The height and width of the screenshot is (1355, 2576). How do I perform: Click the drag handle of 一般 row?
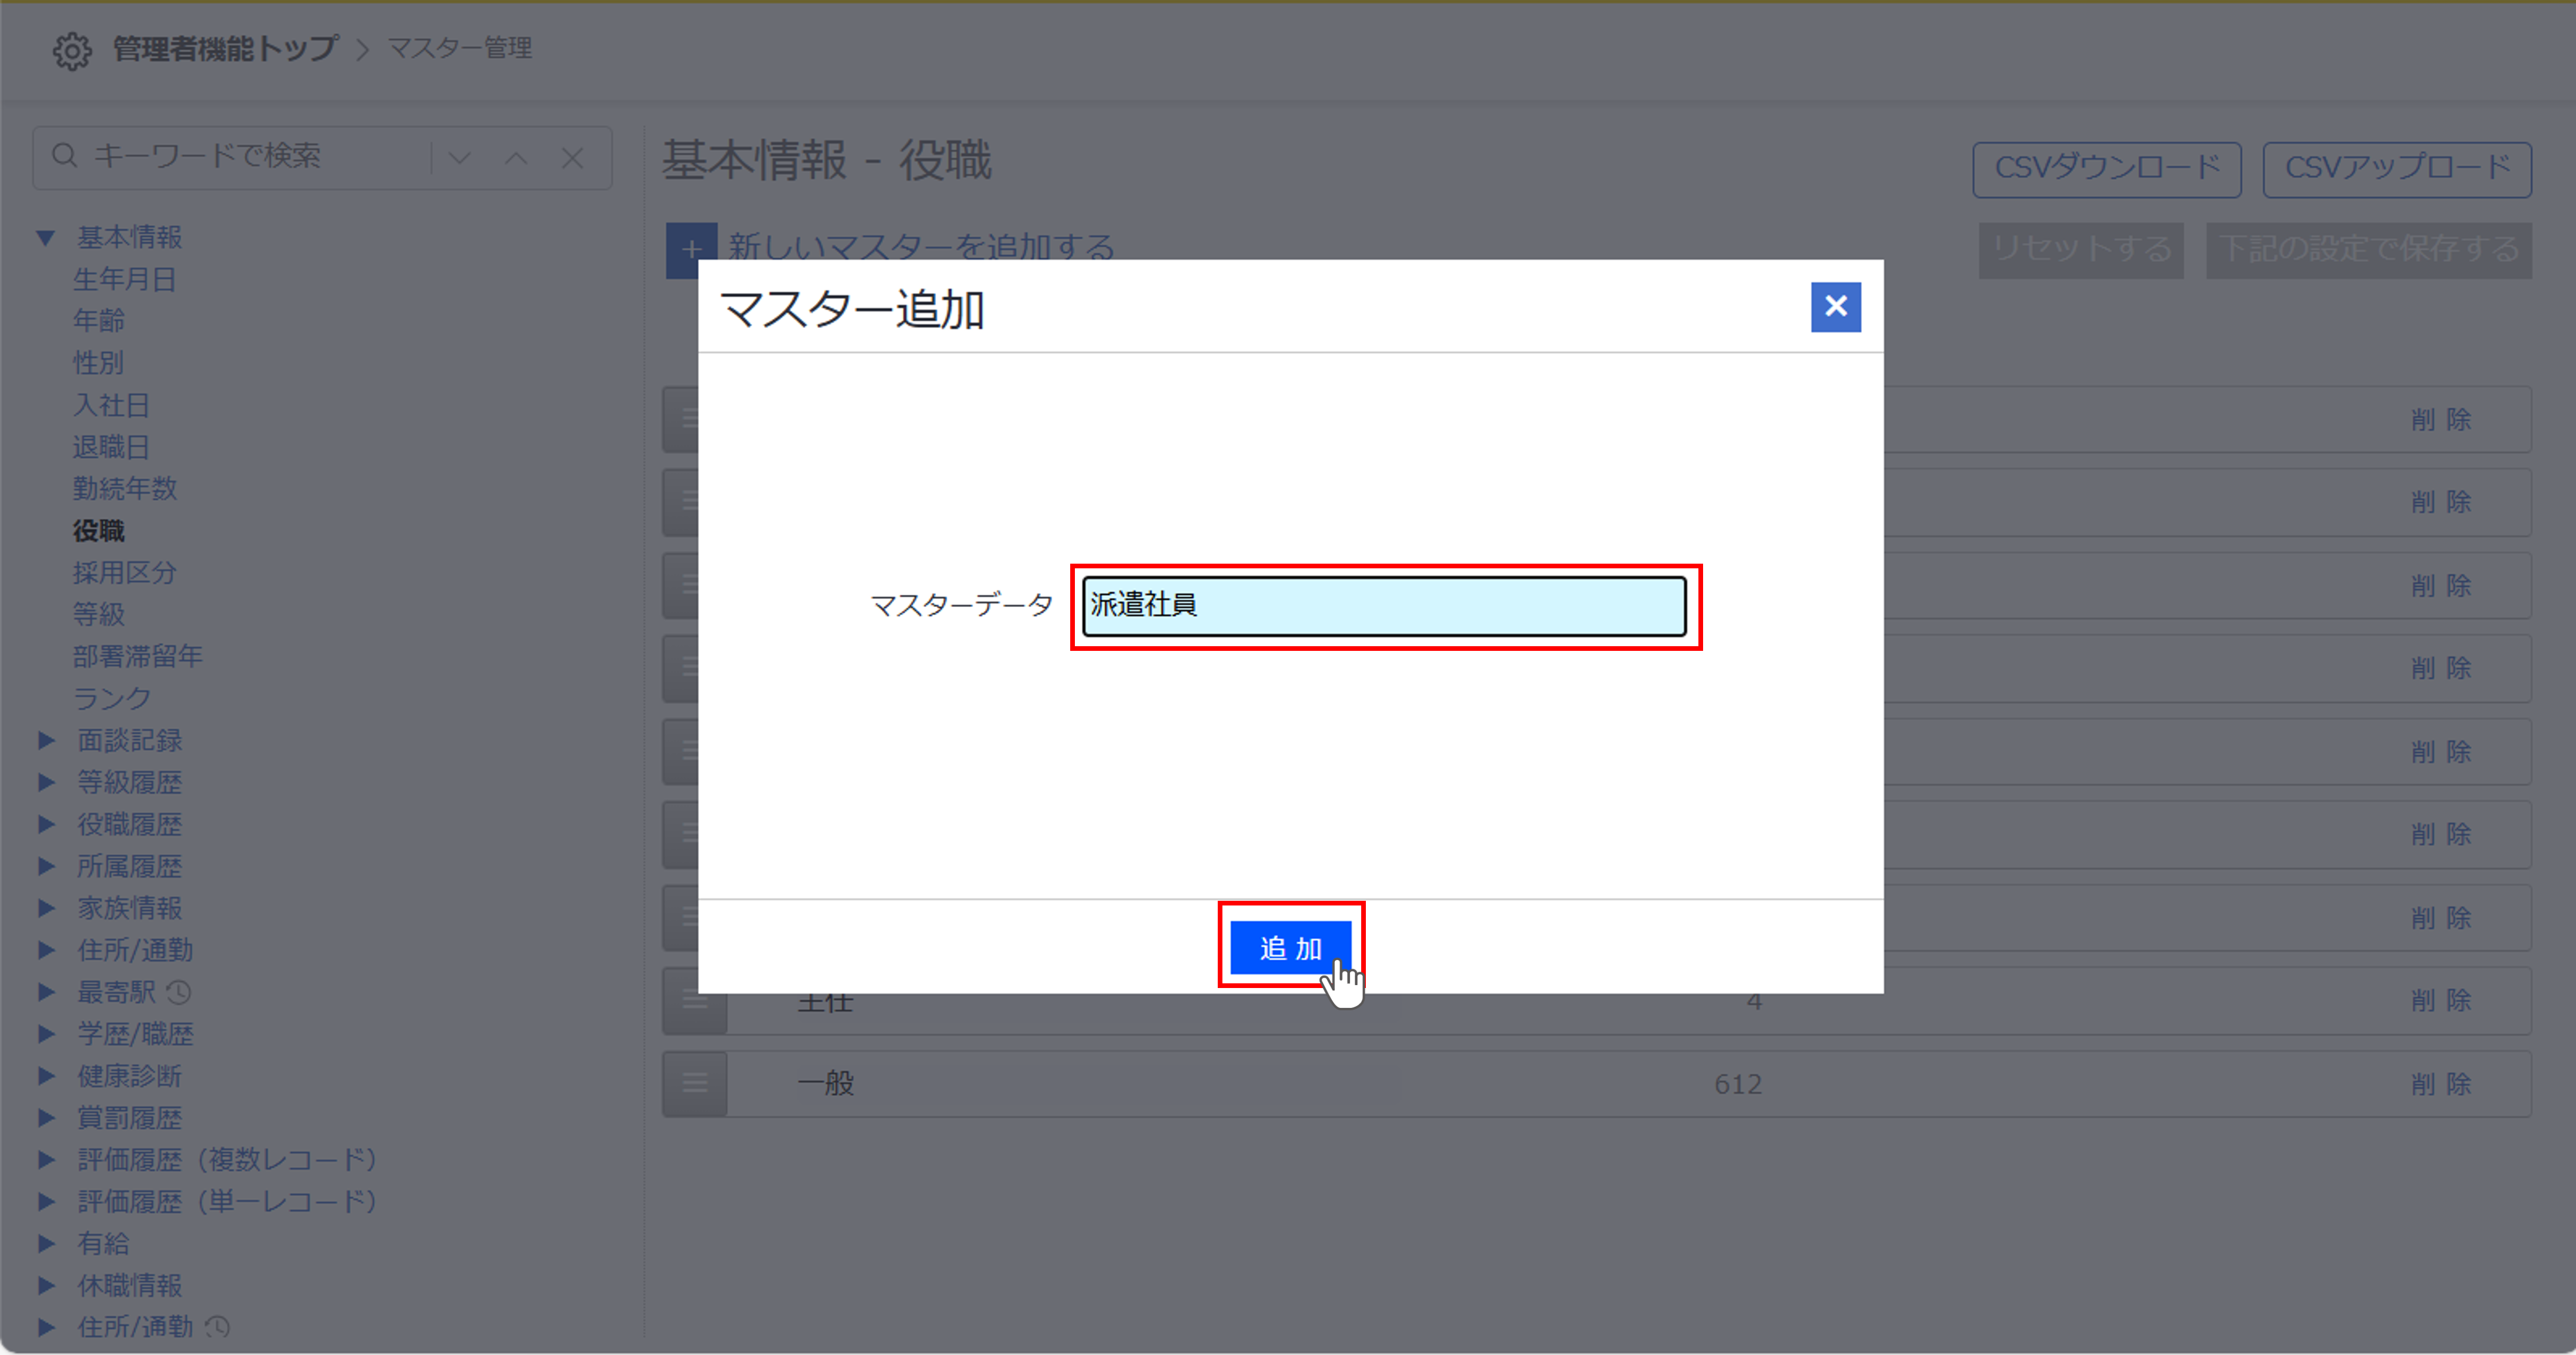[695, 1083]
